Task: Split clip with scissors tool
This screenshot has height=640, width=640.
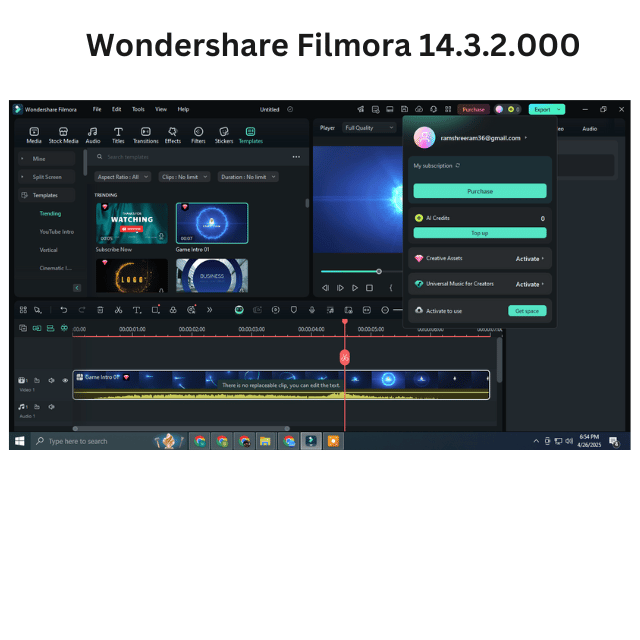Action: point(118,310)
